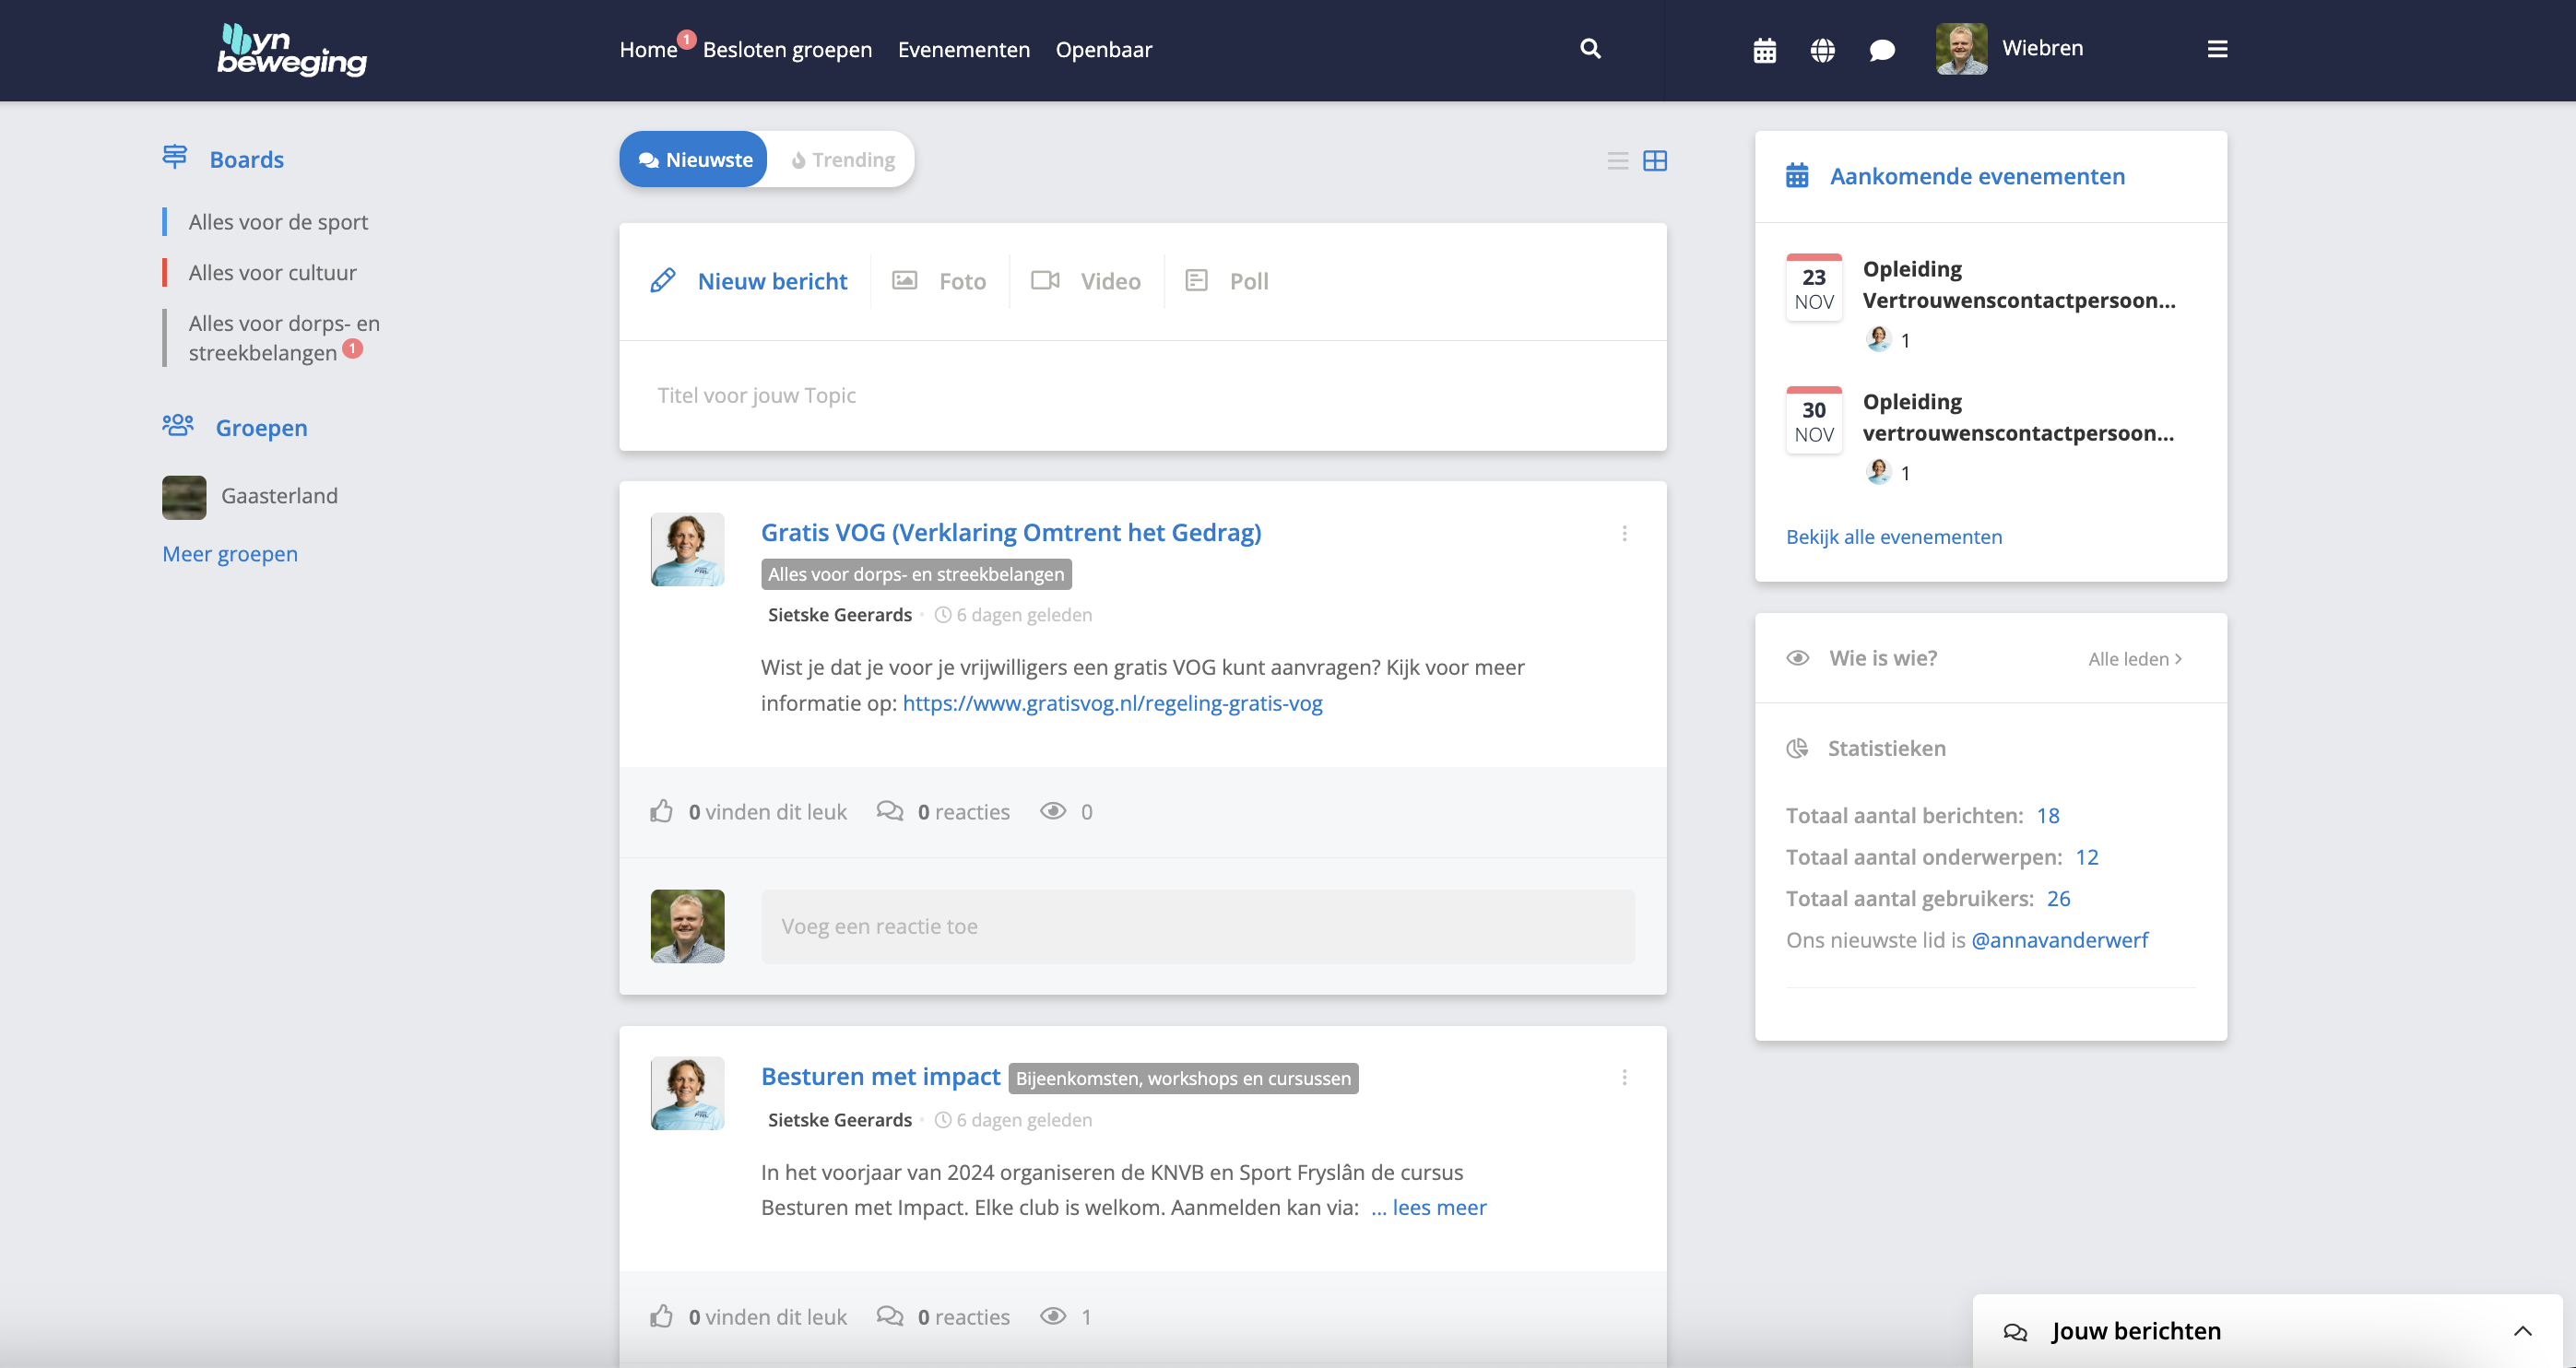This screenshot has height=1368, width=2576.
Task: Click Sietske Geerards name on Besturen post
Action: 839,1119
